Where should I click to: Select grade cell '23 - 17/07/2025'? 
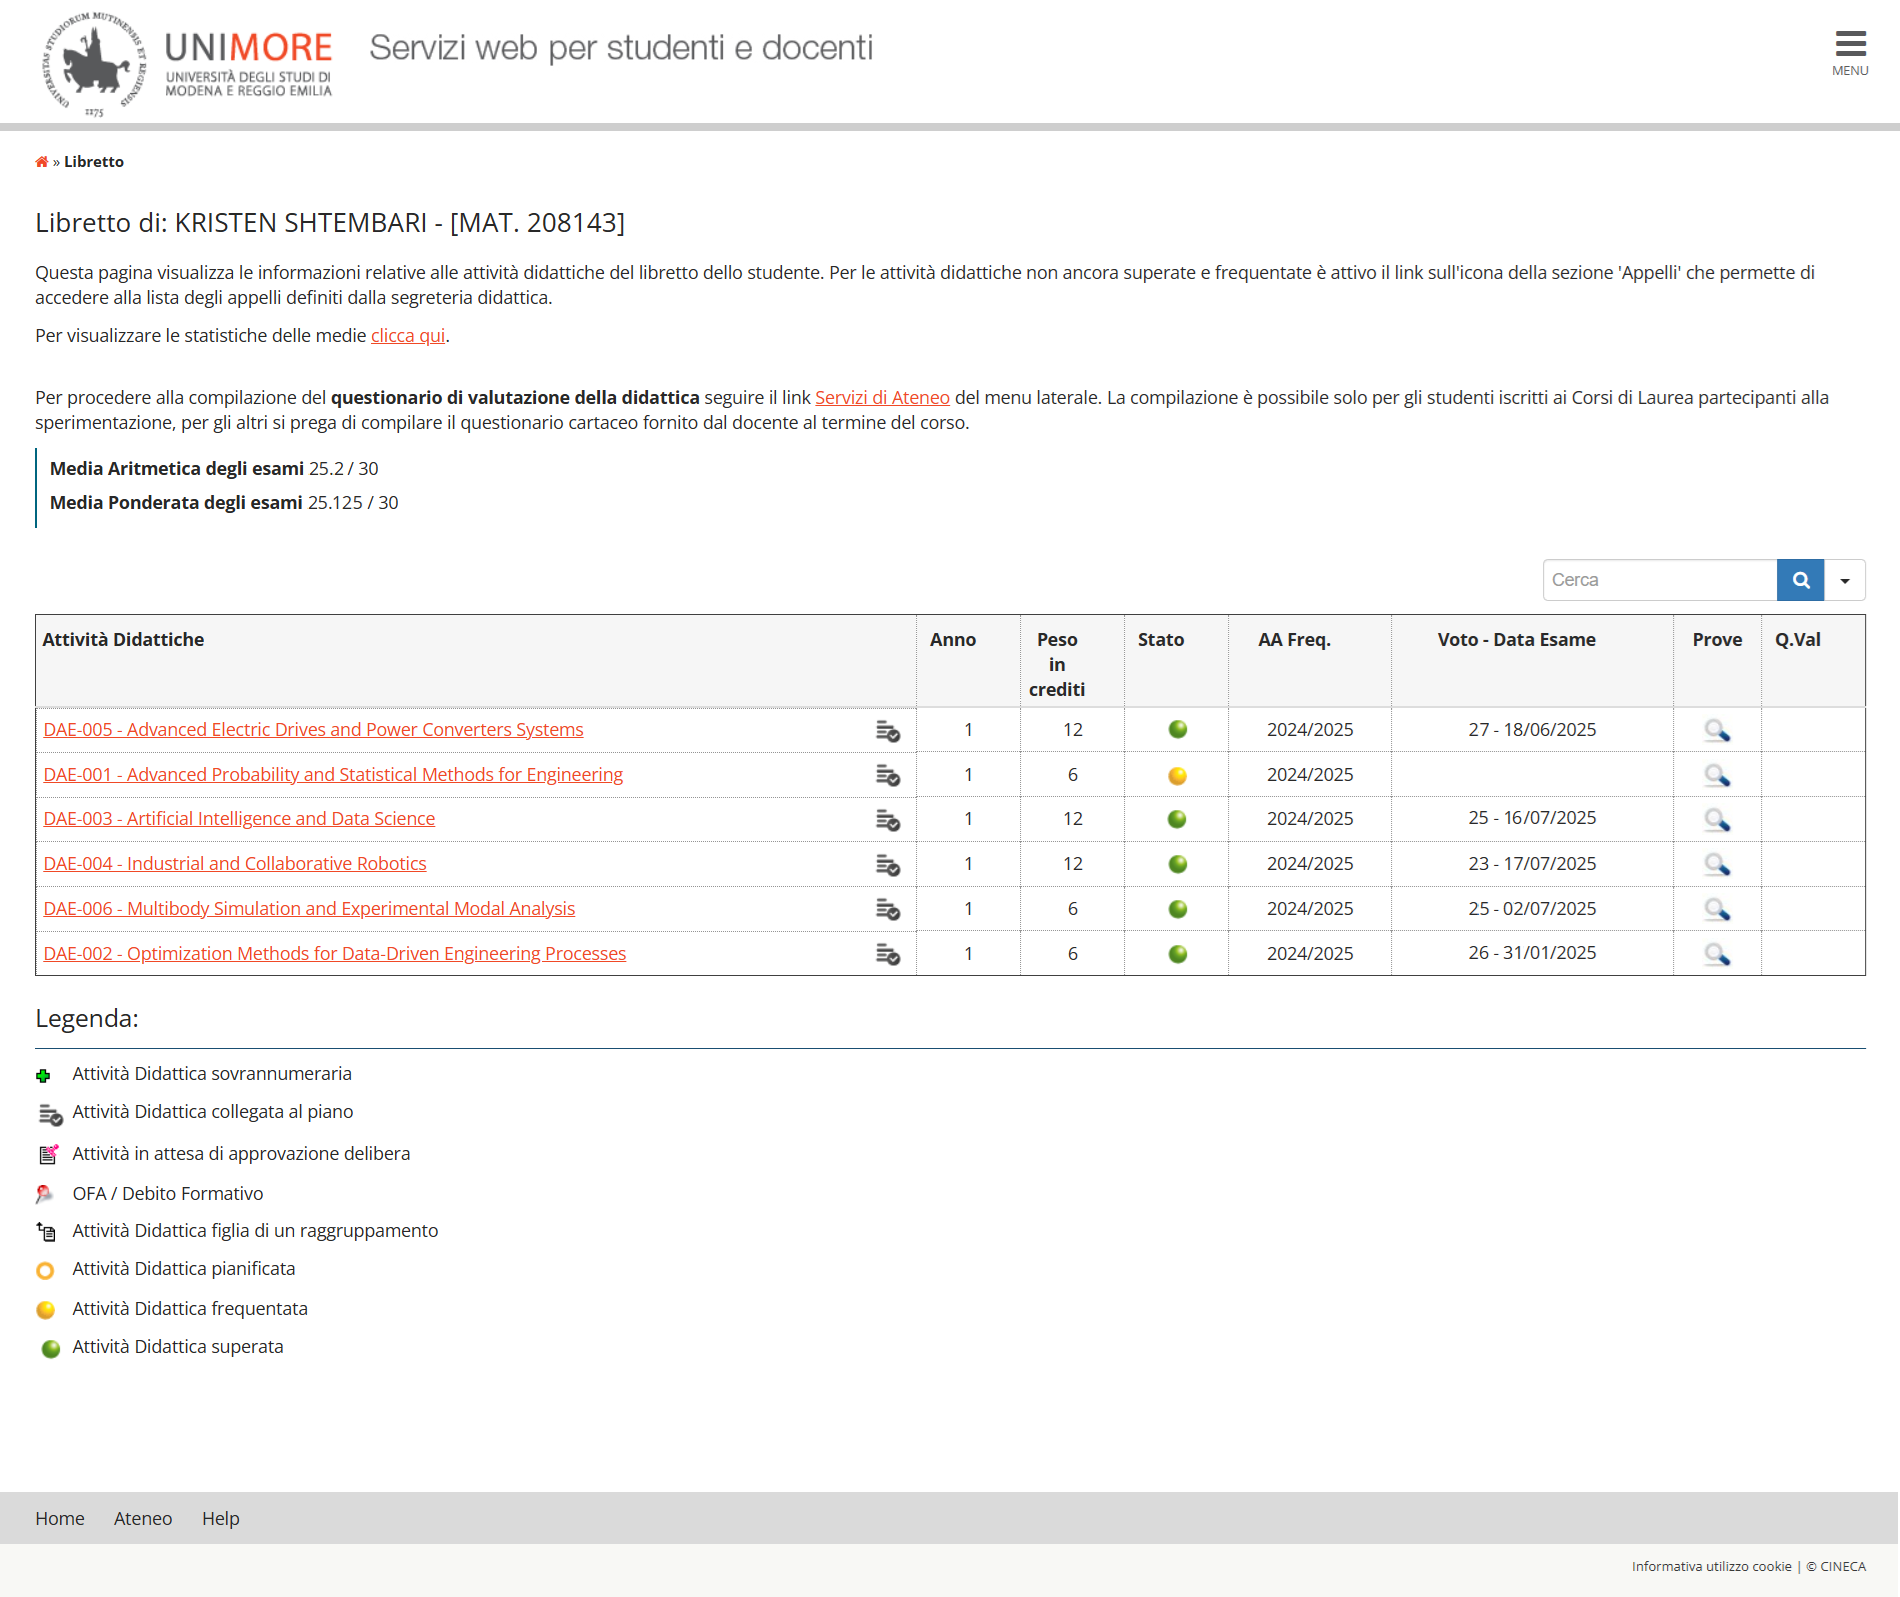coord(1532,864)
